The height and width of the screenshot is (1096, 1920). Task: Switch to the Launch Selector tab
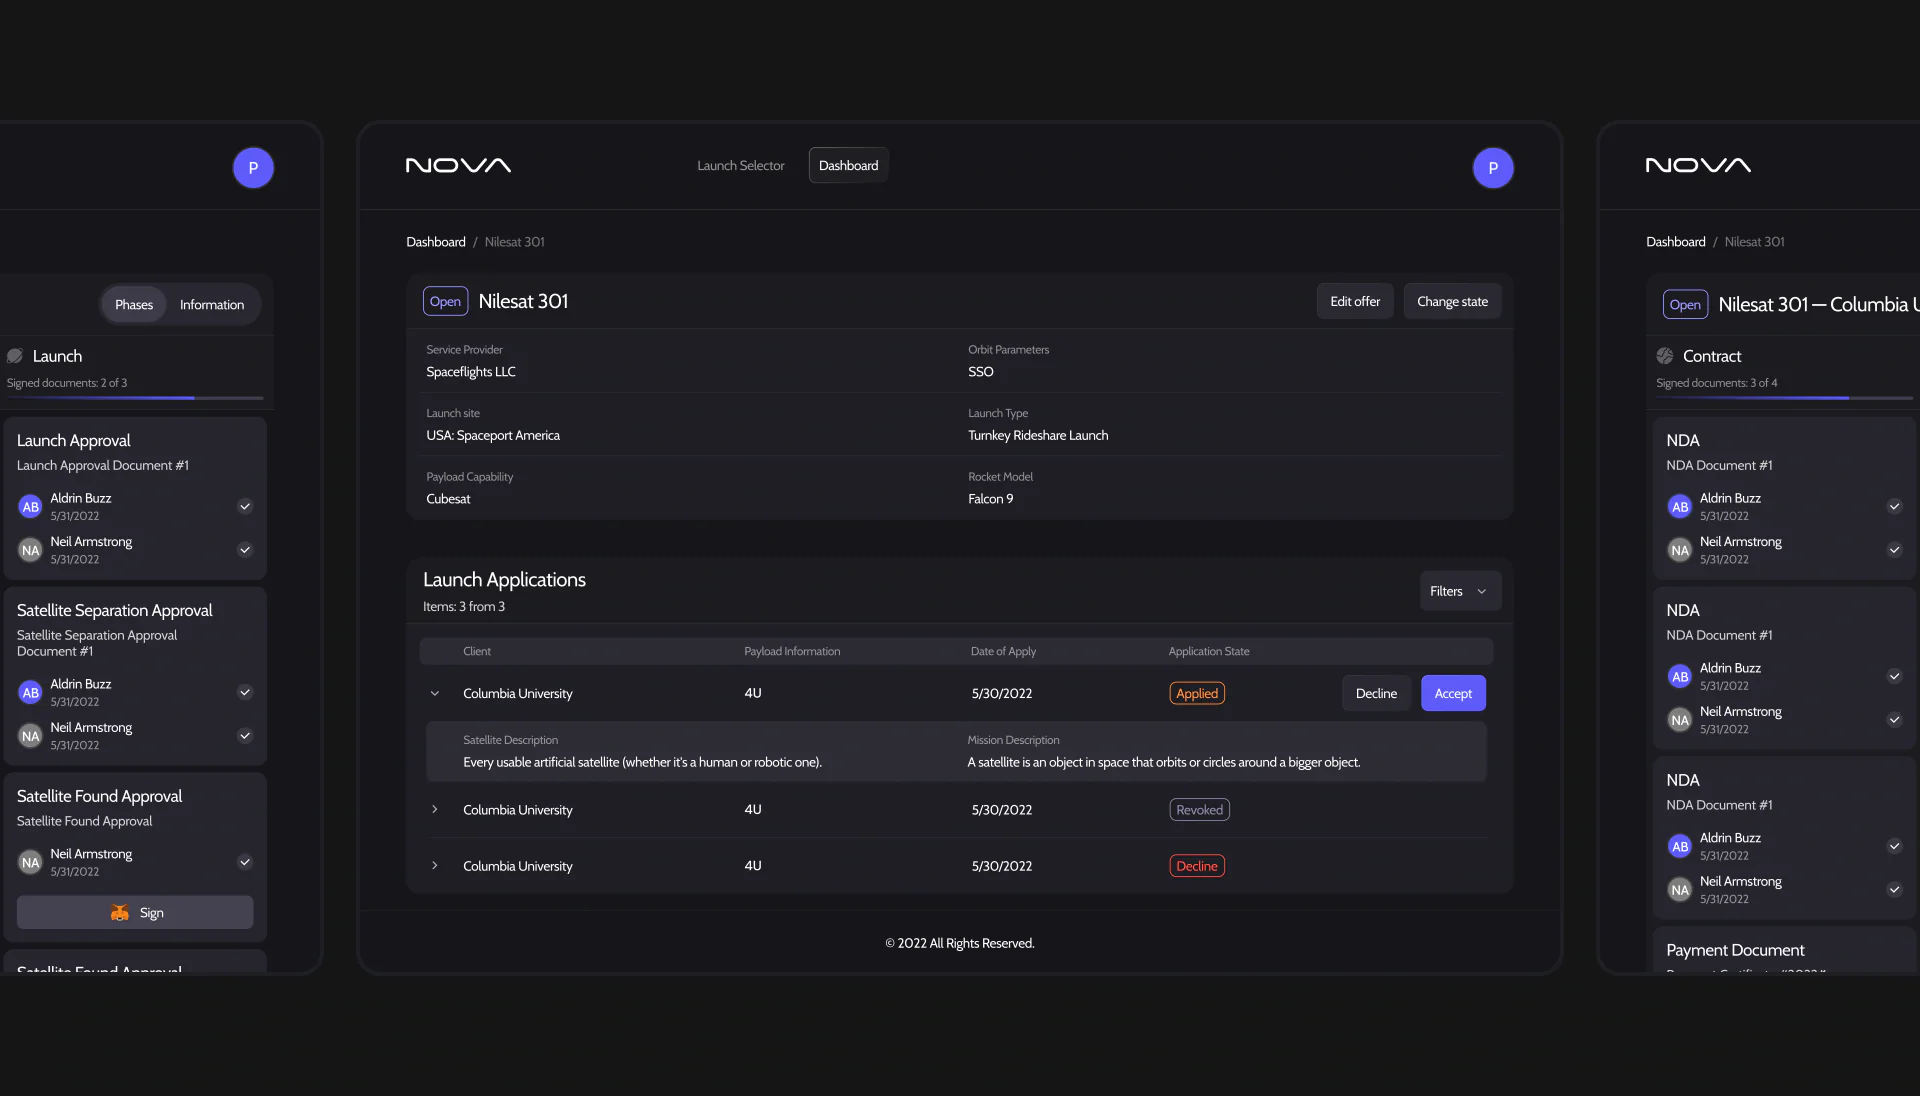point(740,166)
